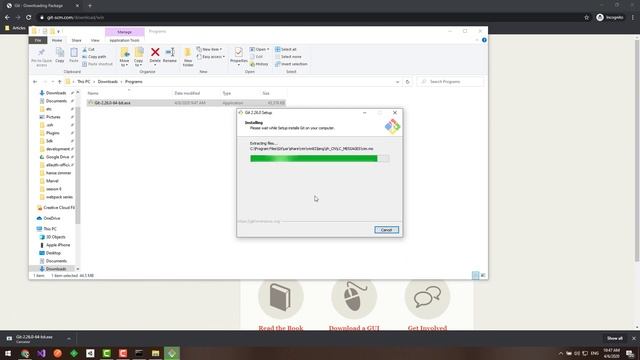Sort by the Date modified column header
This screenshot has width=640, height=360.
[187, 93]
